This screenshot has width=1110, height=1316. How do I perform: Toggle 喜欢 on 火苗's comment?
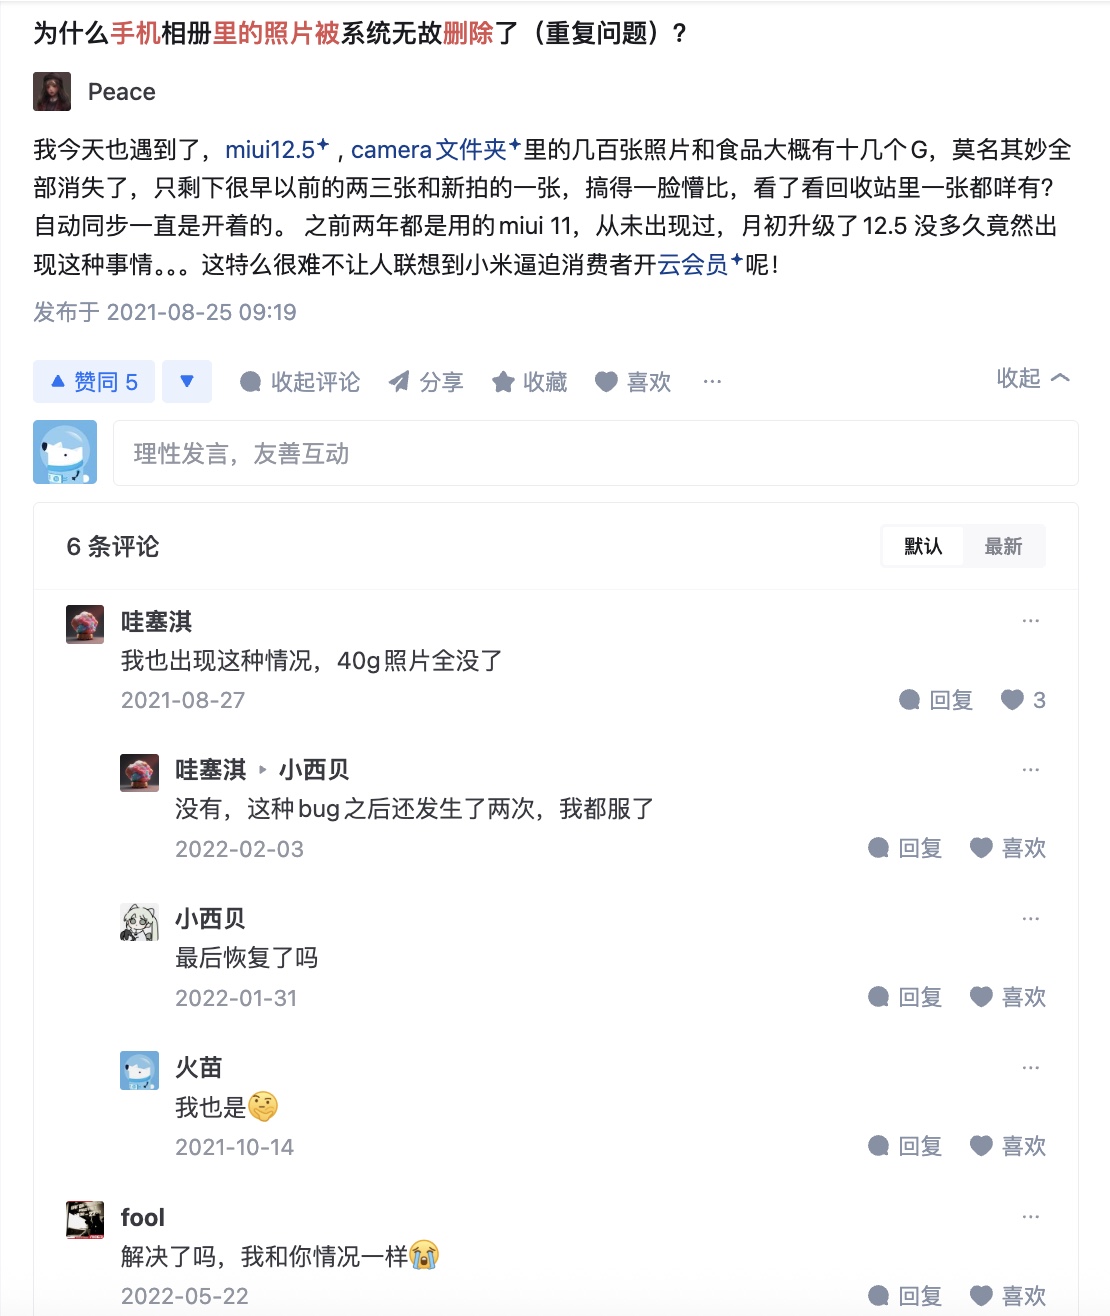[1008, 1146]
